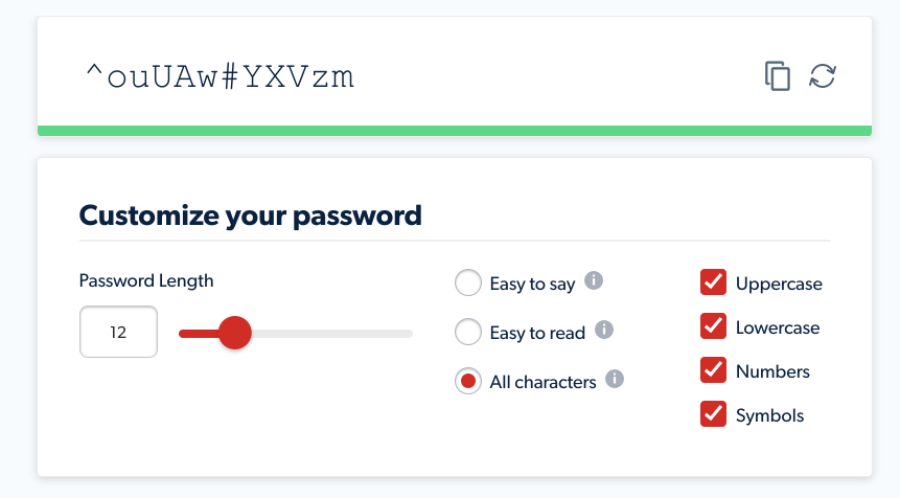Focus the Password Length number field

118,332
